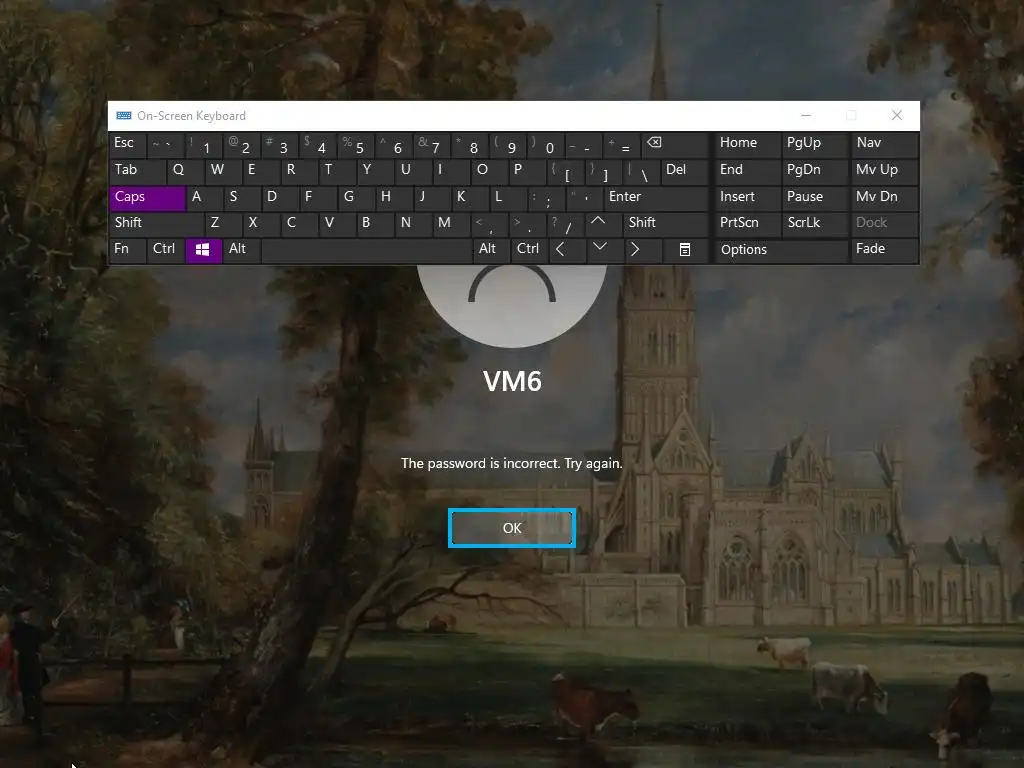Click the A key
The height and width of the screenshot is (768, 1024).
[x=204, y=199]
